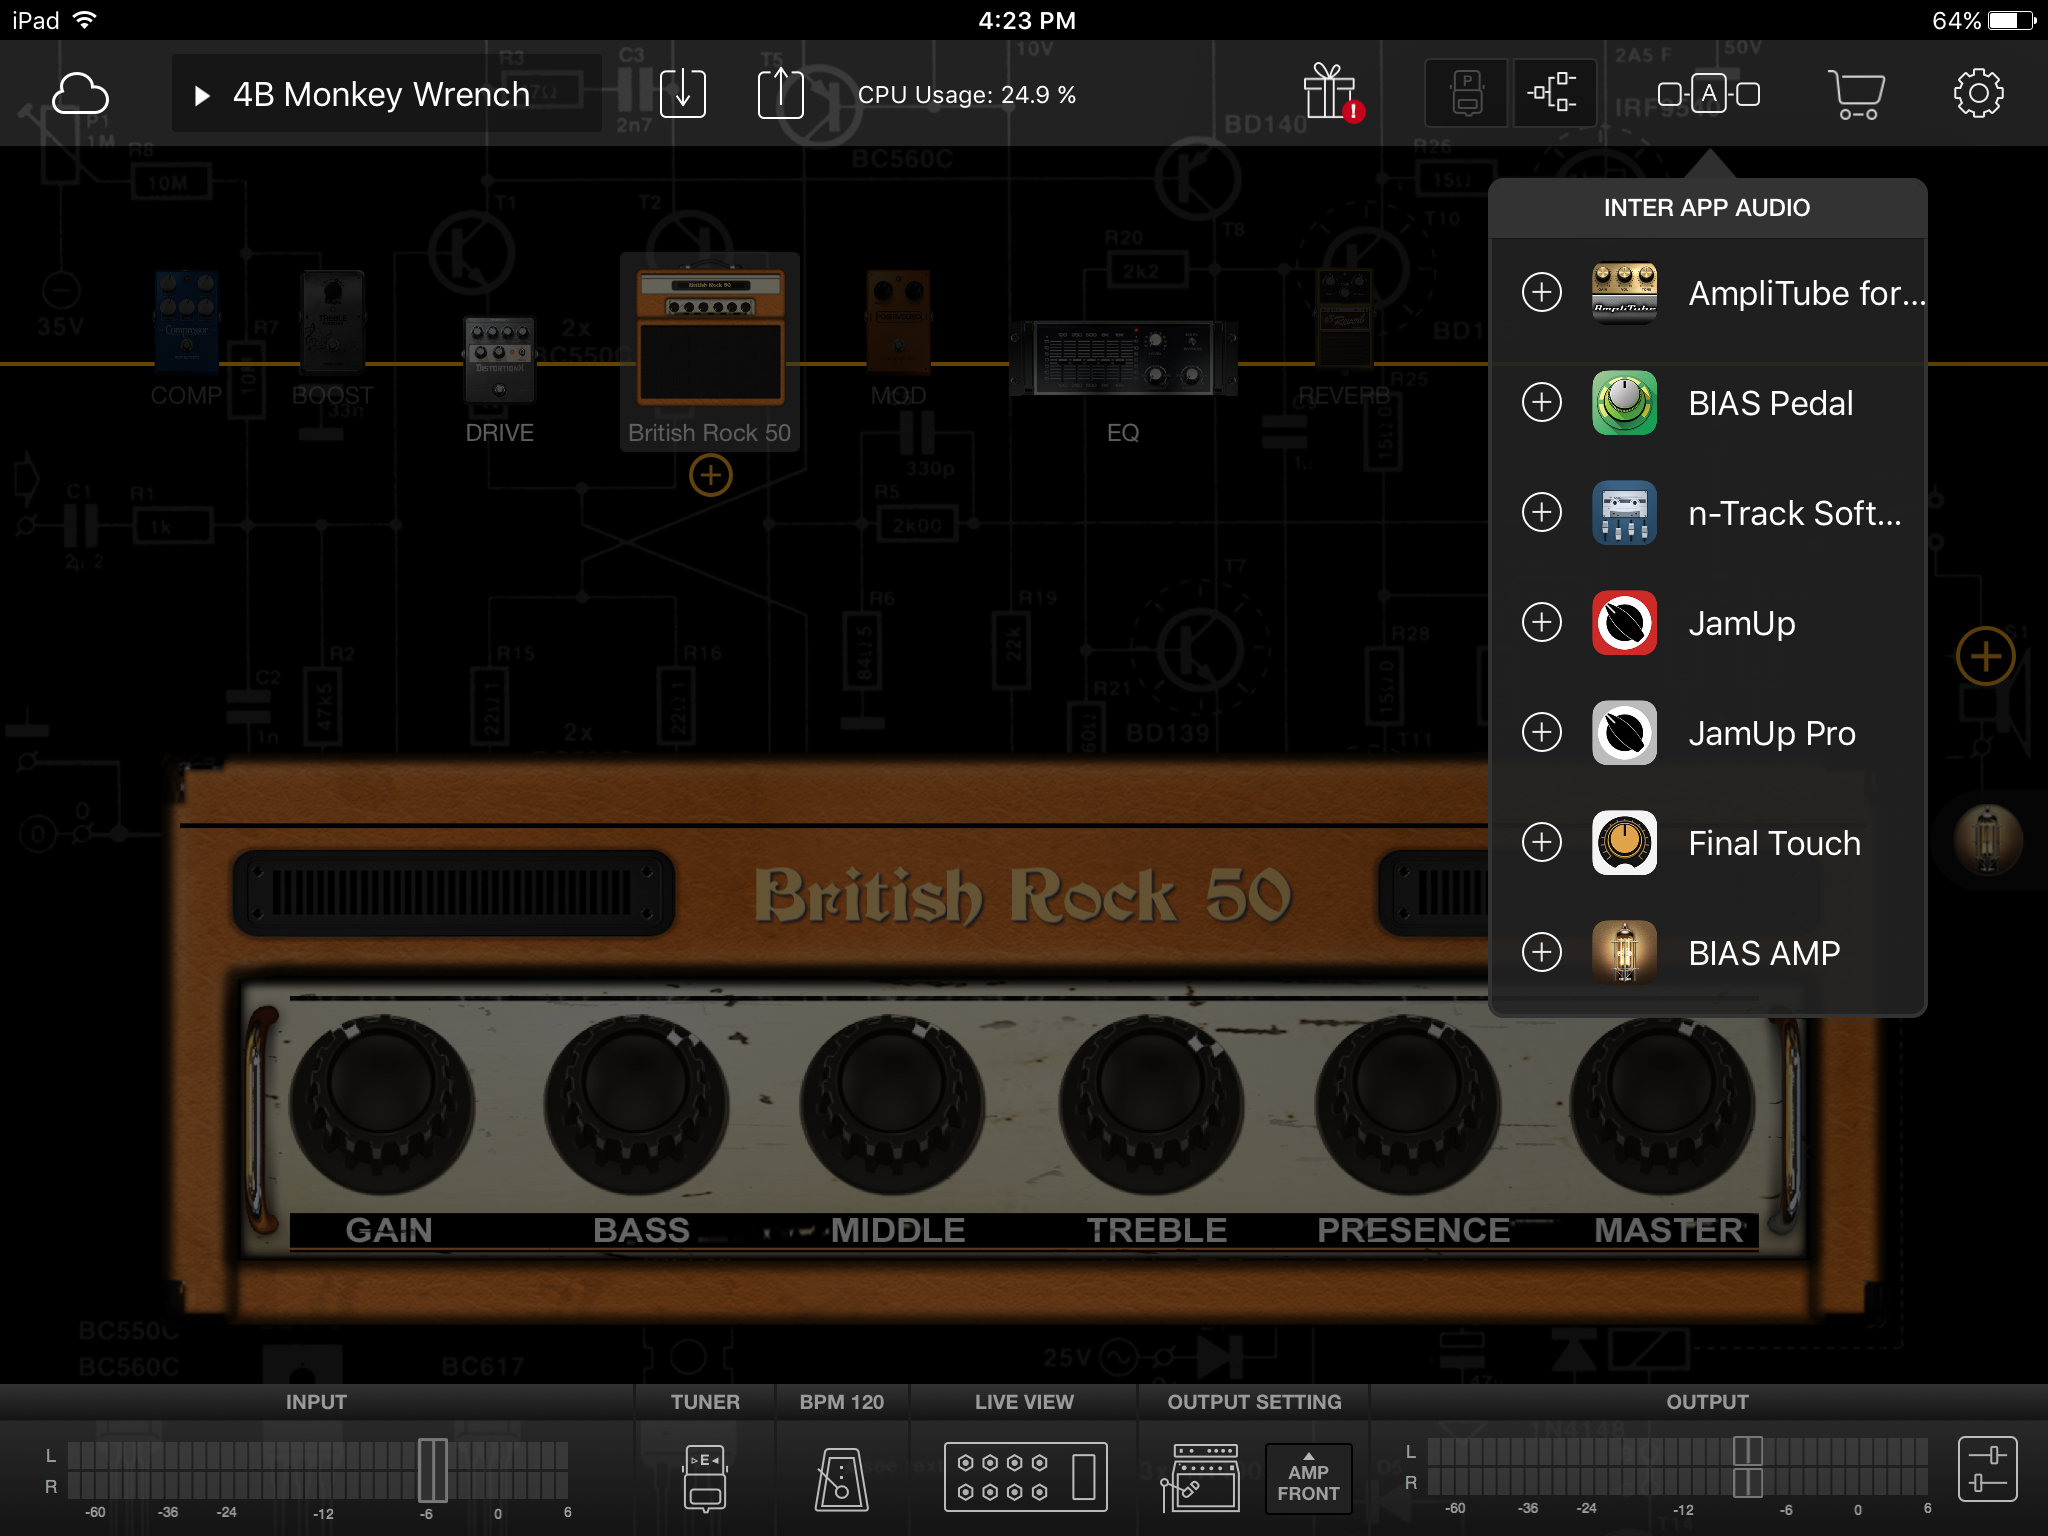The width and height of the screenshot is (2048, 1536).
Task: Tap the CPU Usage readout
Action: click(x=967, y=95)
